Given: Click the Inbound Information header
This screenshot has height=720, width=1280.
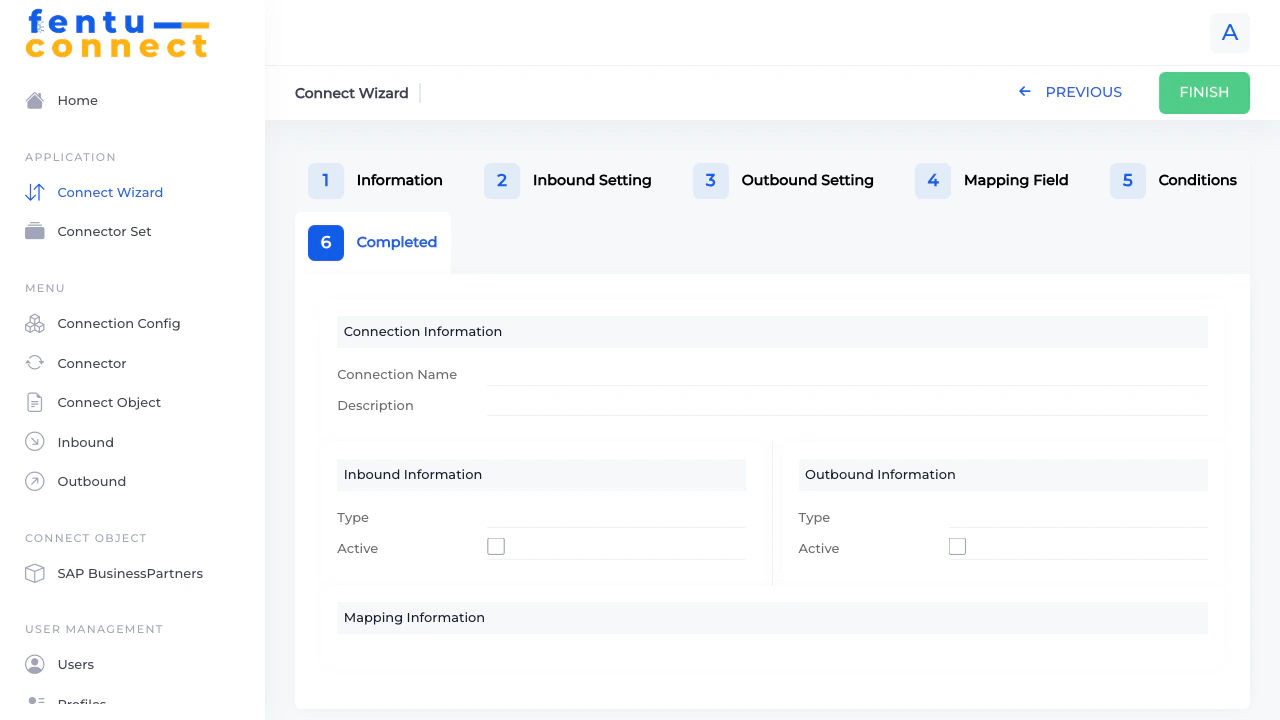Looking at the screenshot, I should pos(541,475).
